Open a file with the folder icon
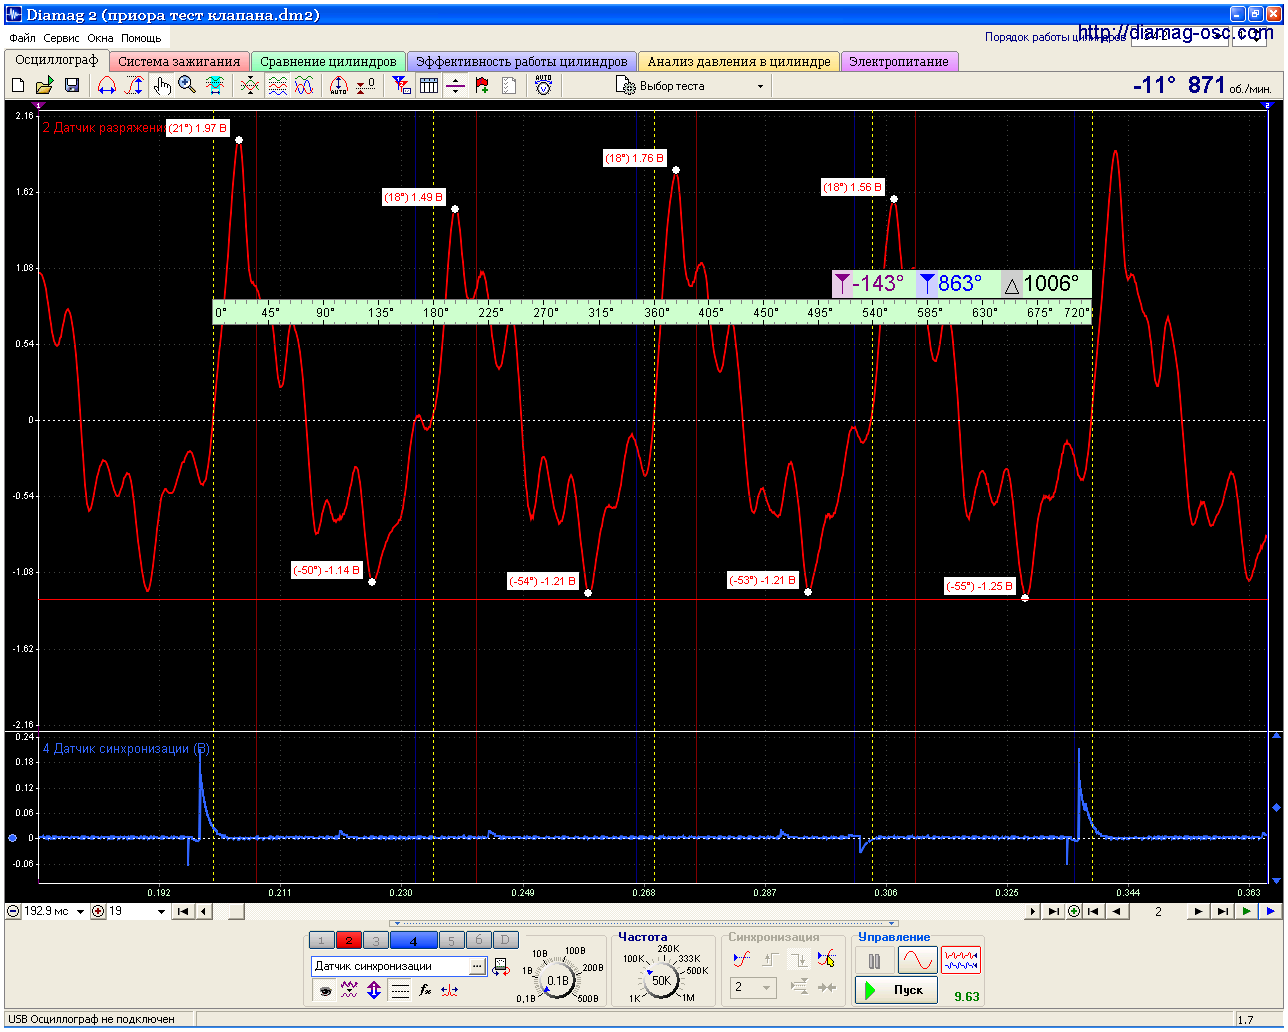Image resolution: width=1288 pixels, height=1032 pixels. point(45,86)
